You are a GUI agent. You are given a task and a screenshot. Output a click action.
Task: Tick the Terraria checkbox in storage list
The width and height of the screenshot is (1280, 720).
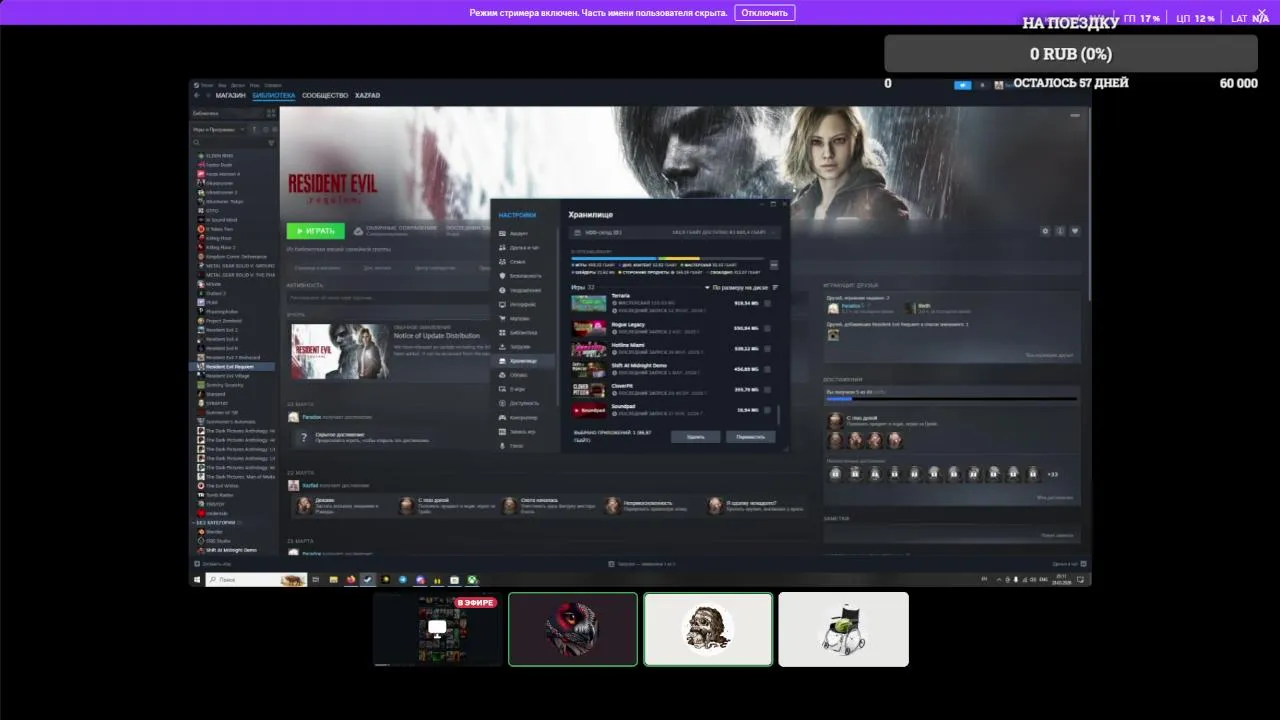tap(767, 303)
